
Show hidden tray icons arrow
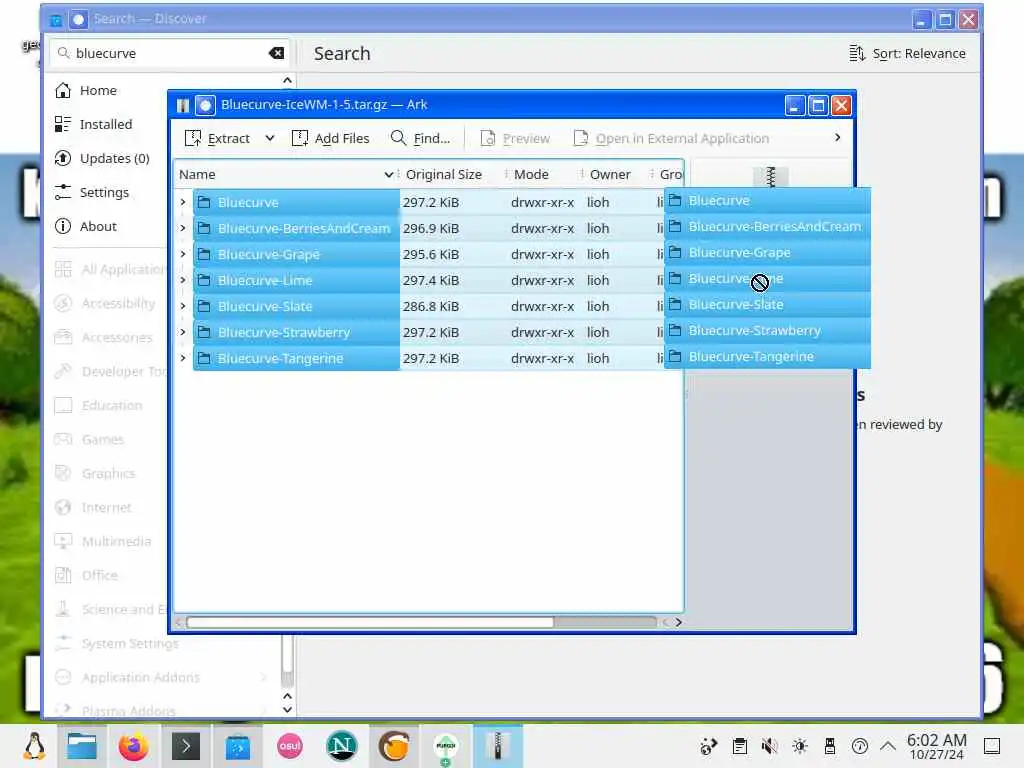(888, 745)
